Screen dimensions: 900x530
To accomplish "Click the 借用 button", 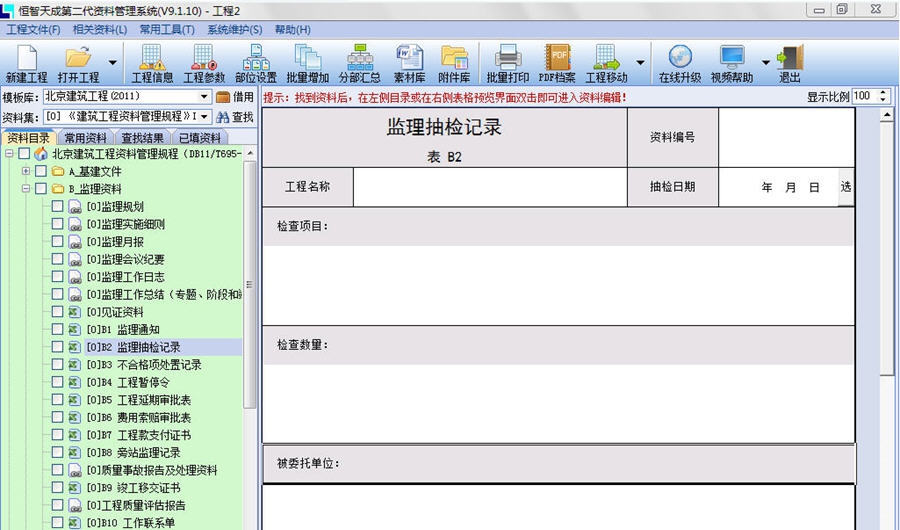I will (236, 97).
